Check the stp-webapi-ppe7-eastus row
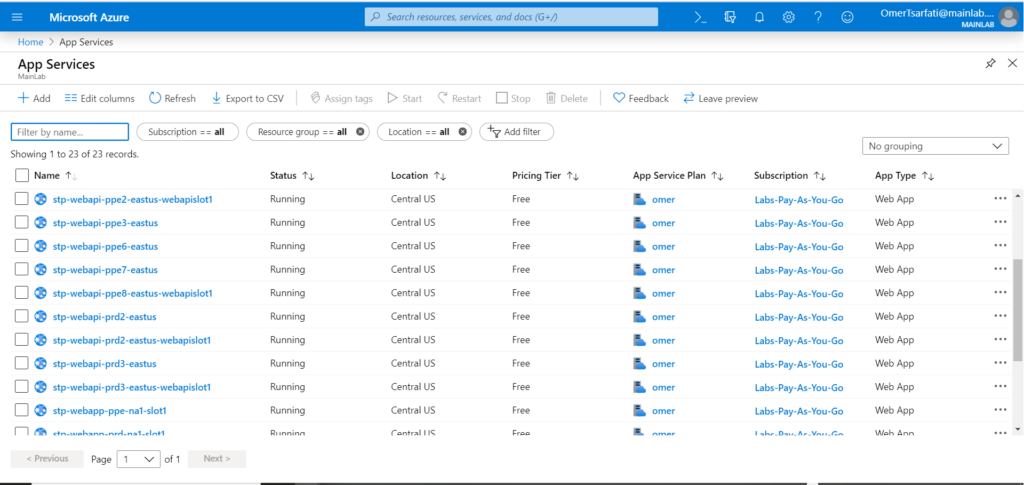1024x485 pixels. (22, 270)
